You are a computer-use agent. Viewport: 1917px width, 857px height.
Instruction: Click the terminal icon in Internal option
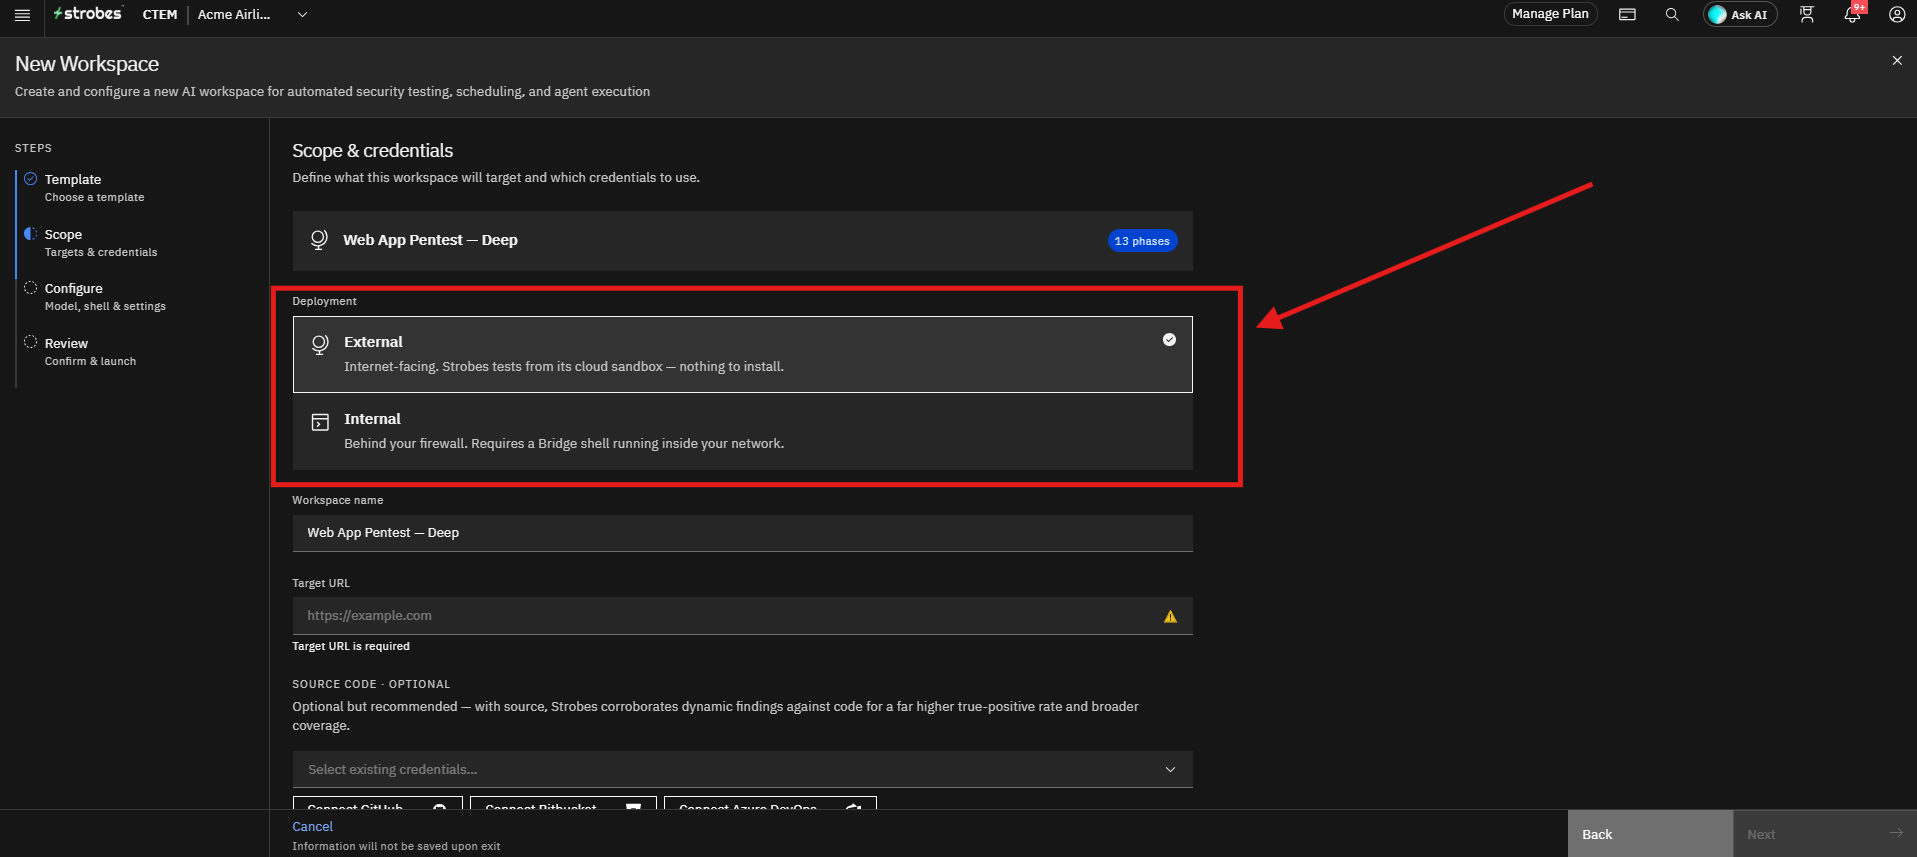[x=320, y=422]
